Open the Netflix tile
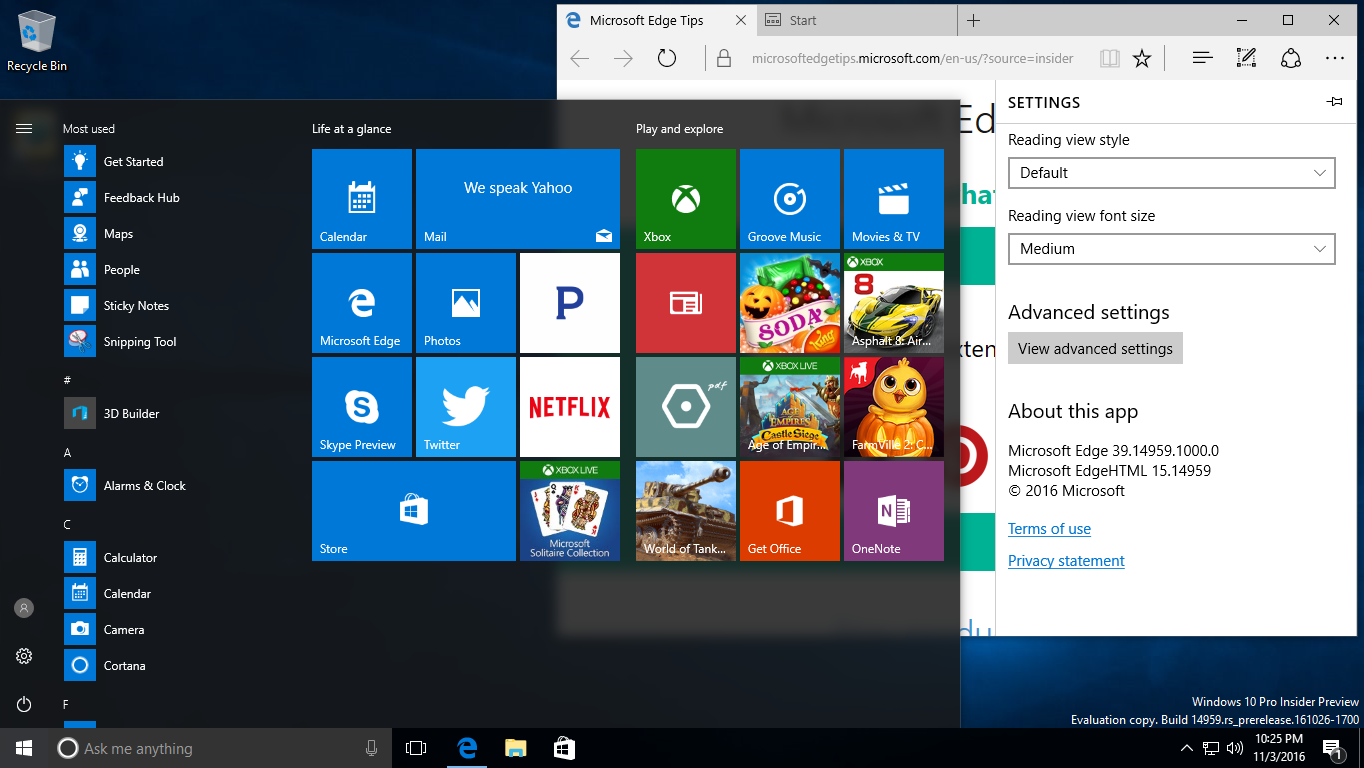Viewport: 1364px width, 768px height. click(x=570, y=407)
